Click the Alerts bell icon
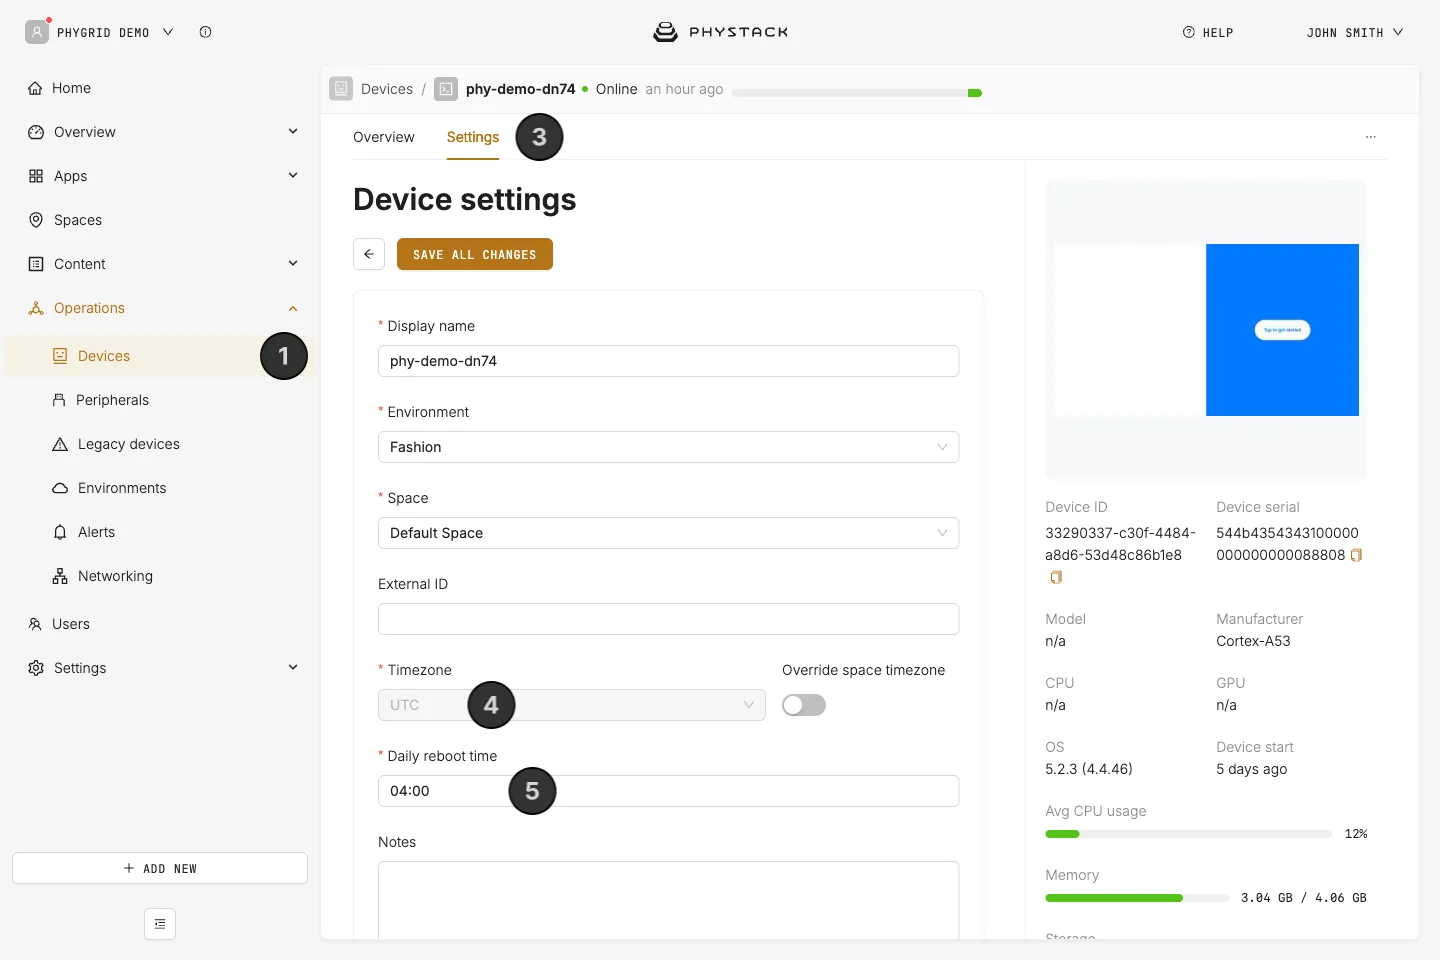 tap(60, 532)
